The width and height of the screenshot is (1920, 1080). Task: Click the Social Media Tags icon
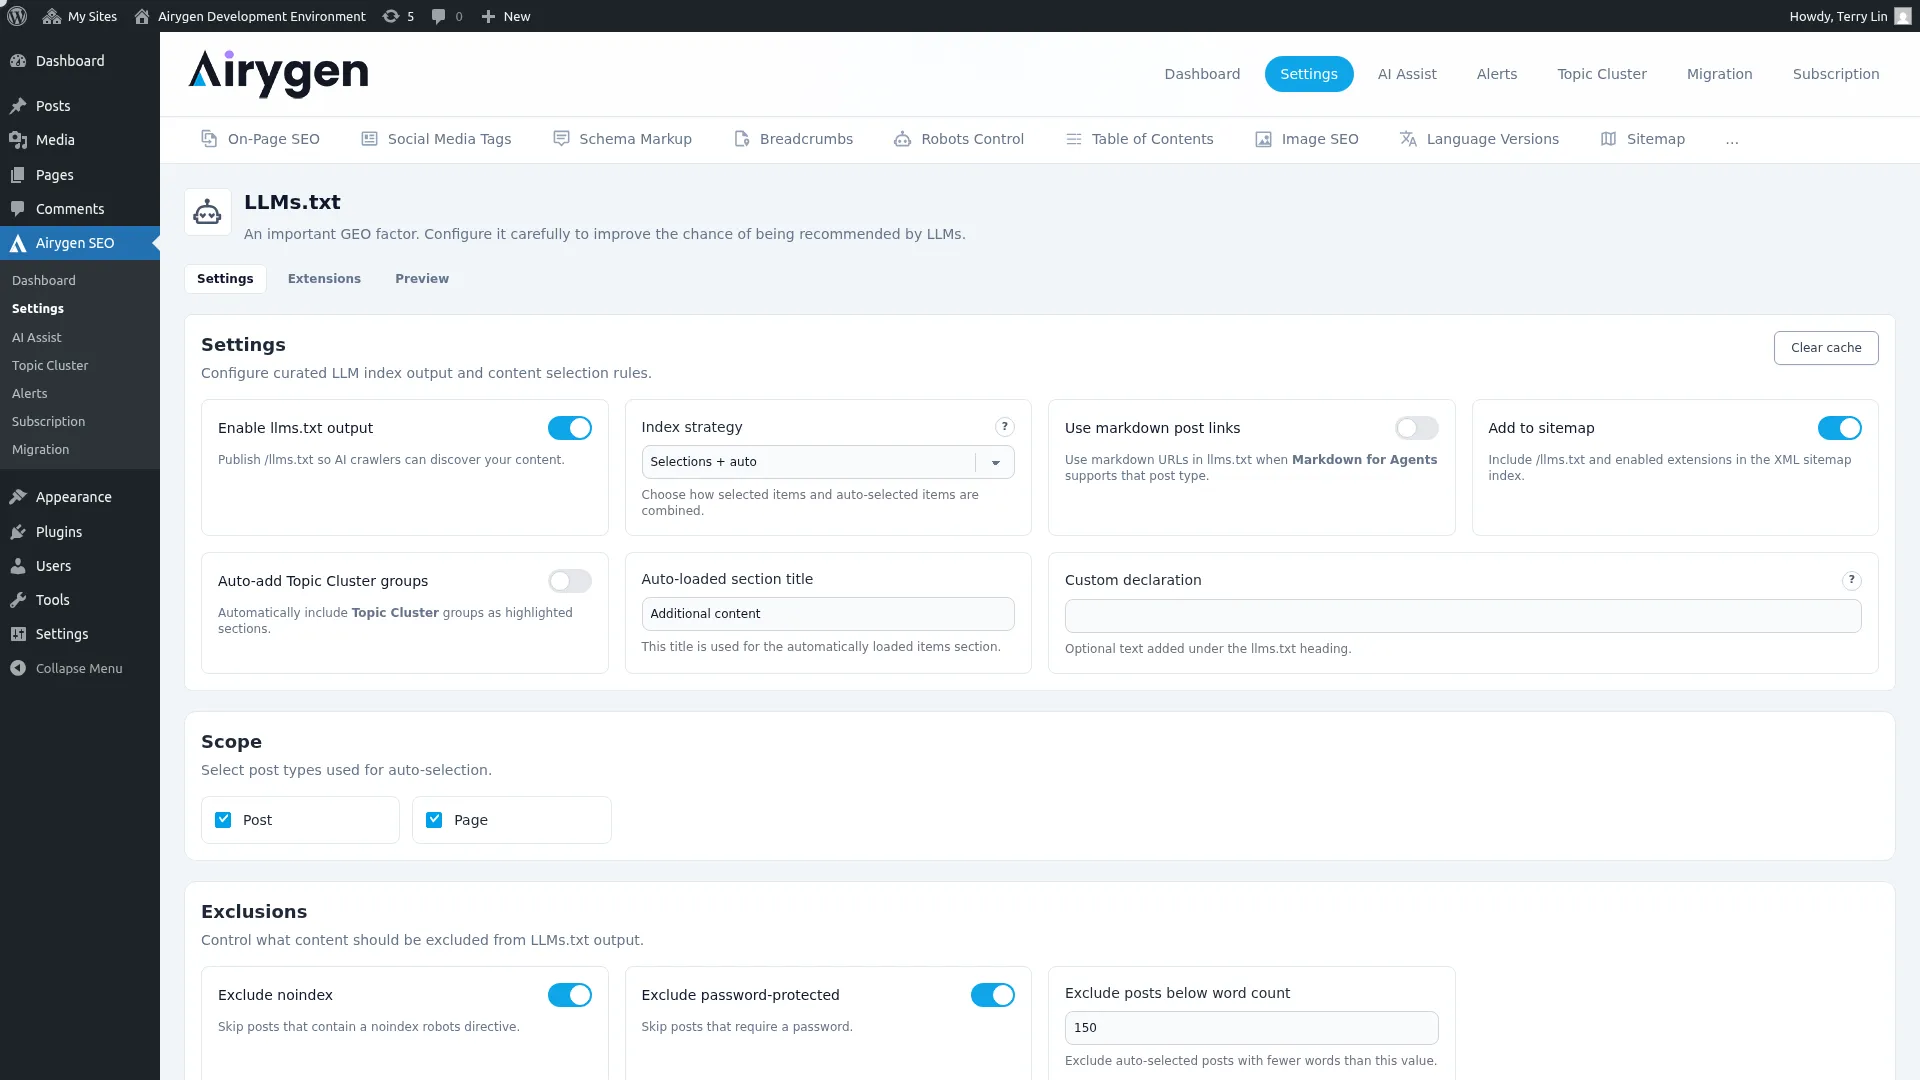point(369,139)
